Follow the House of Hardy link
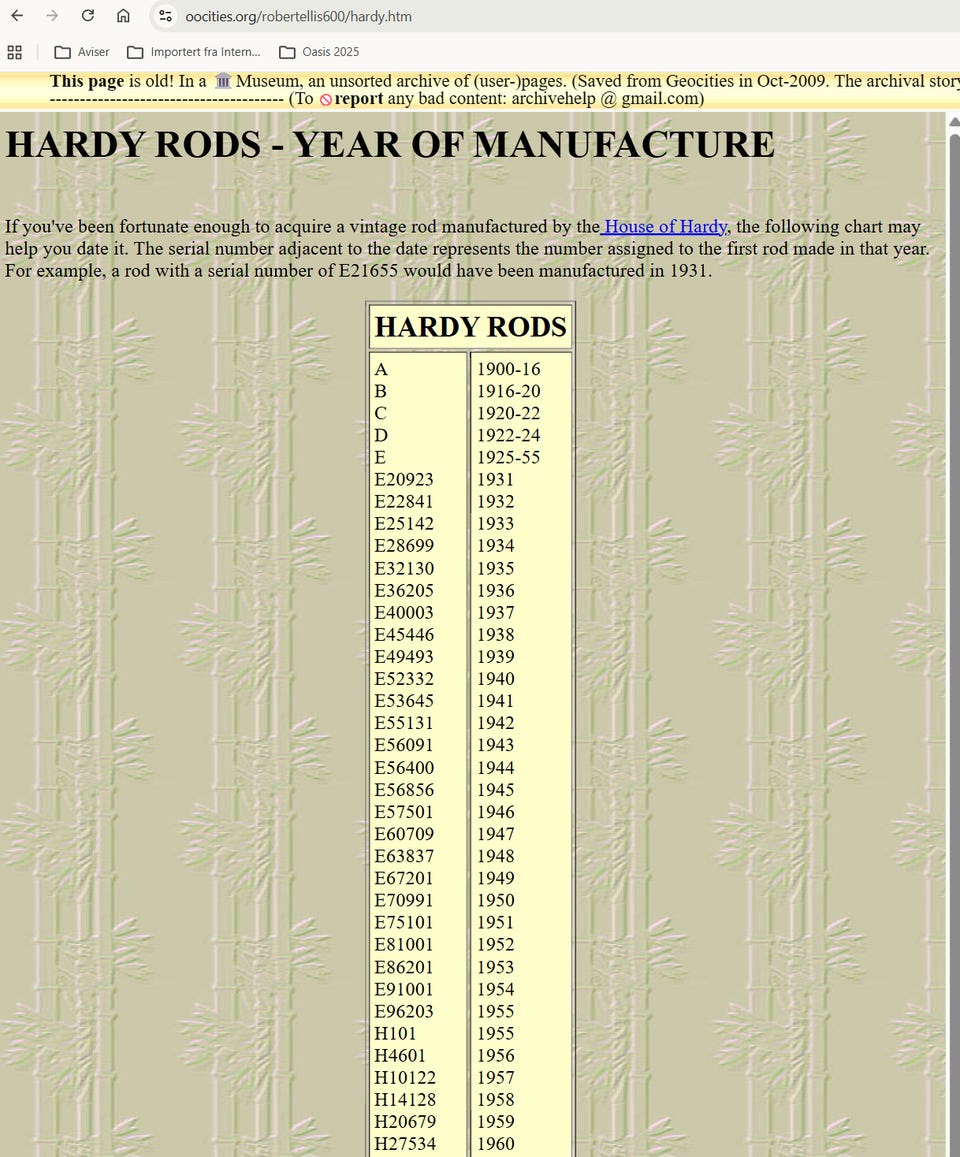This screenshot has width=960, height=1157. click(666, 227)
